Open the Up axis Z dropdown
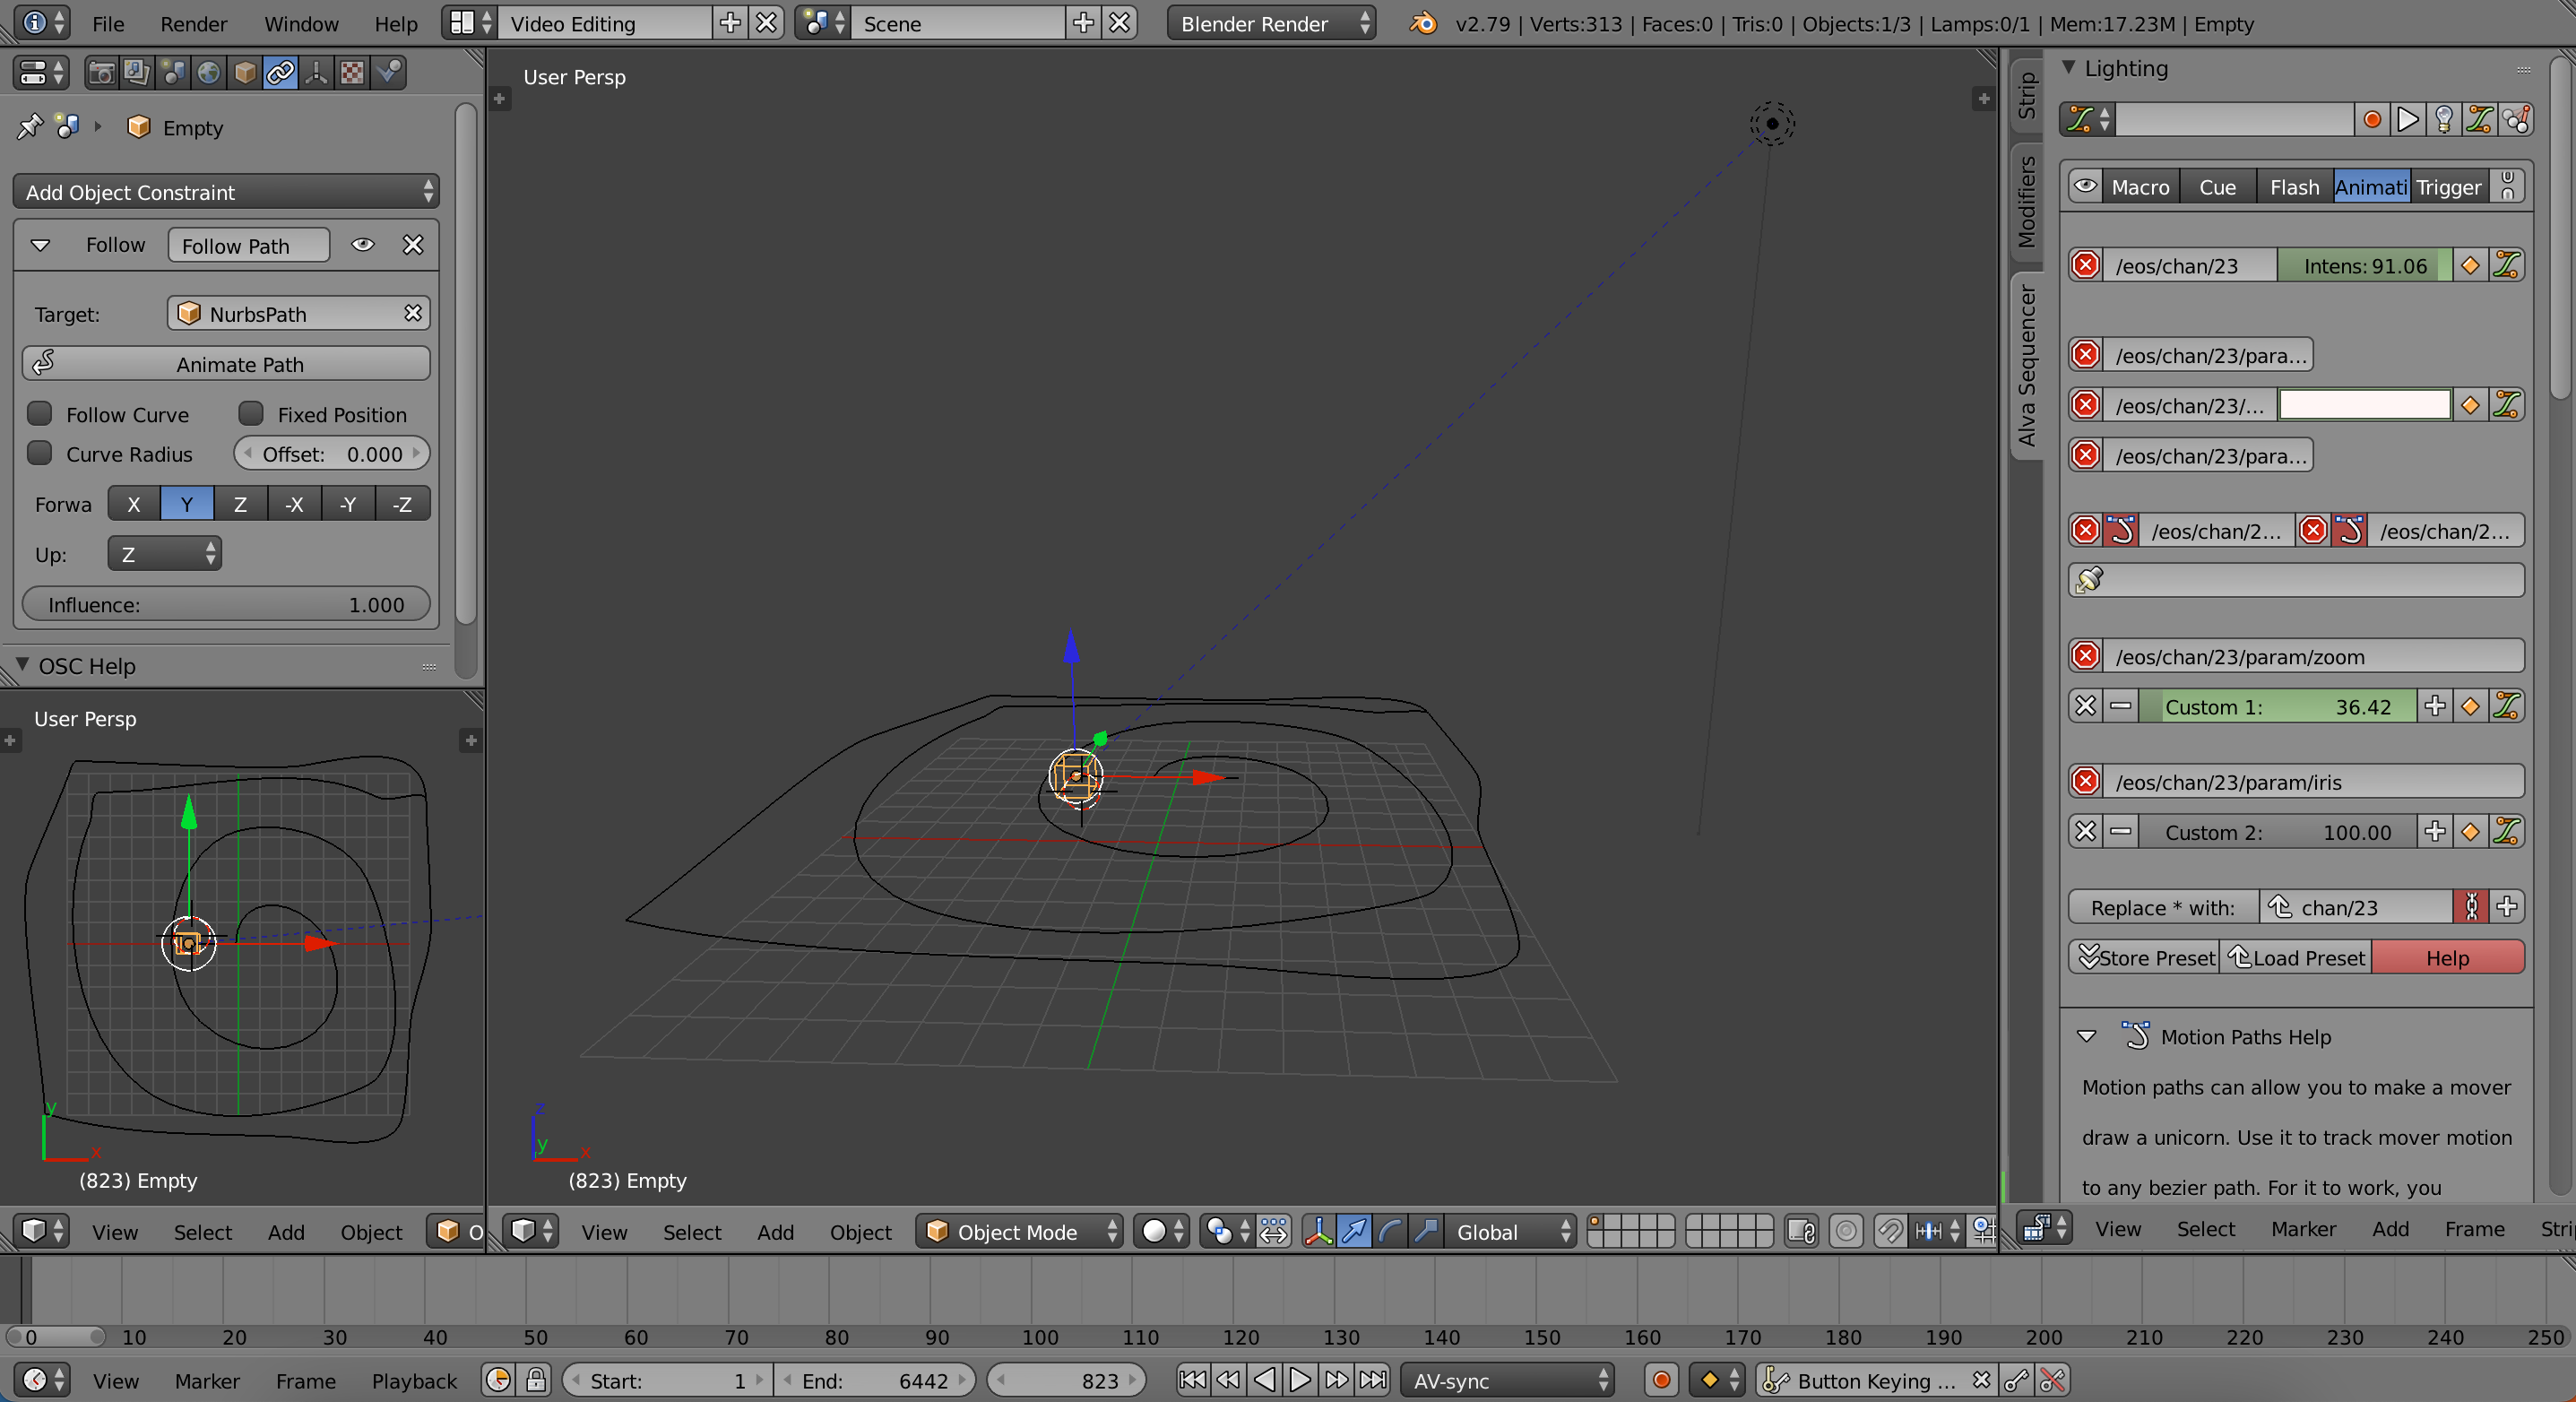This screenshot has width=2576, height=1402. coord(165,554)
